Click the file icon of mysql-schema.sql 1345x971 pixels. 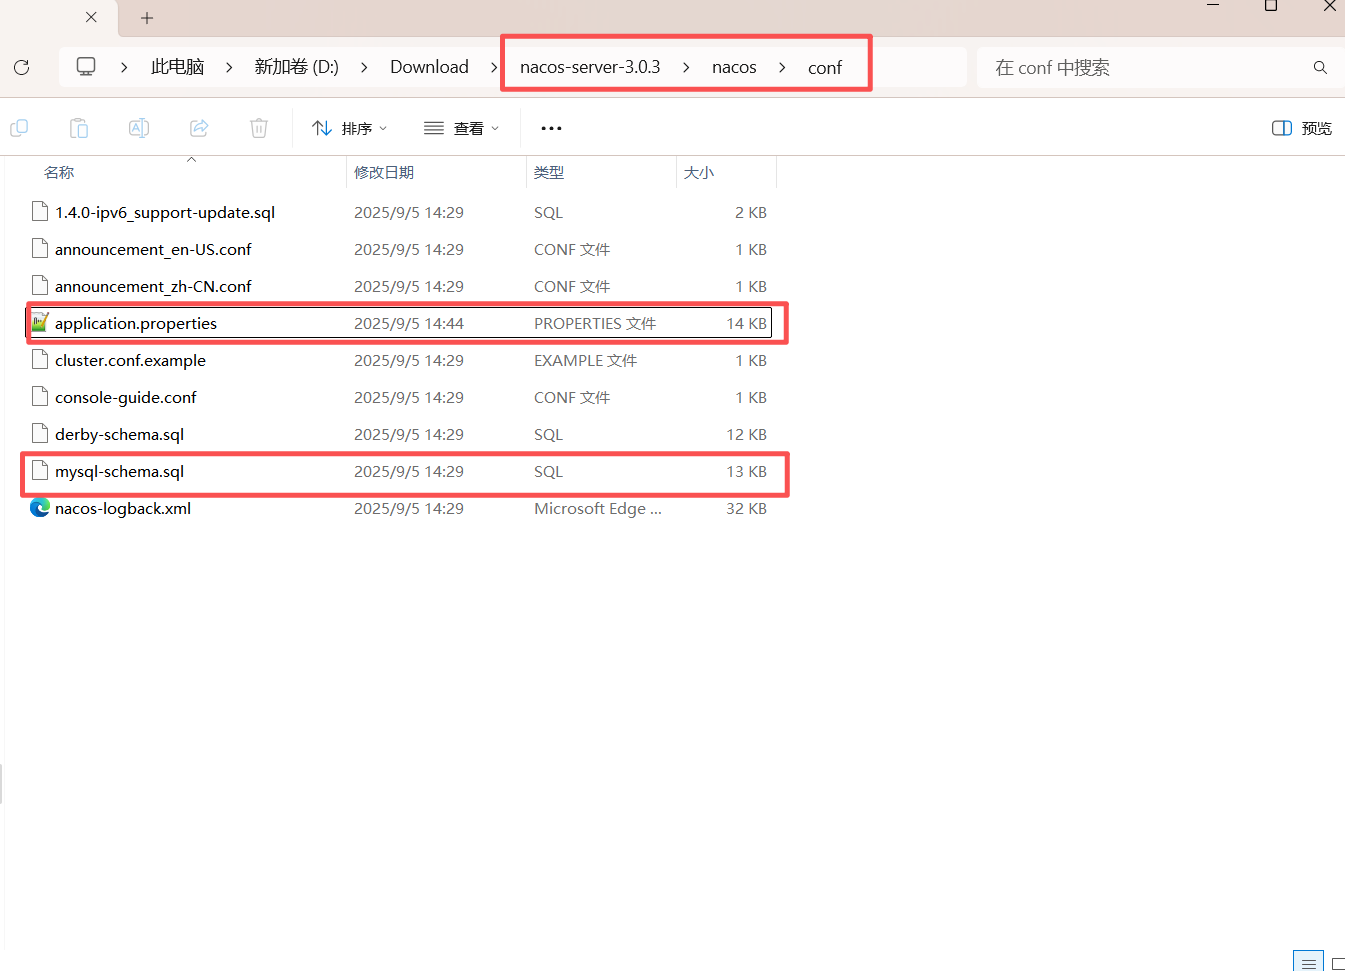coord(40,471)
